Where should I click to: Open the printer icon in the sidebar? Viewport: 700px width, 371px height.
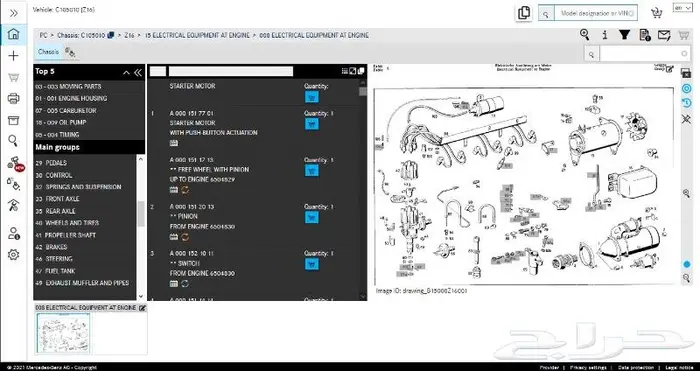tap(13, 99)
